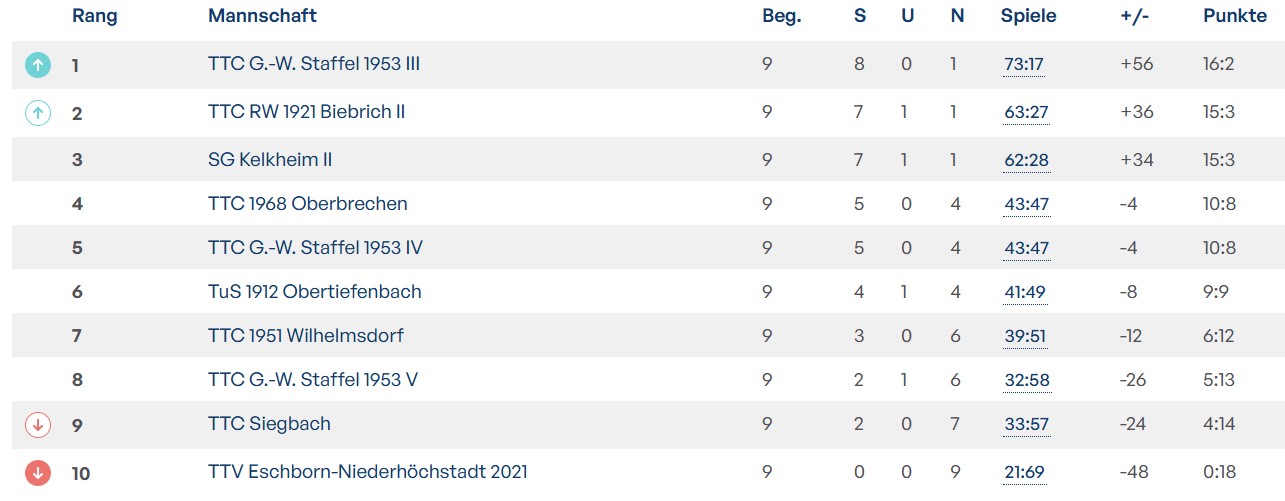The width and height of the screenshot is (1285, 501).
Task: Open TTV Eschborn-Niederhöchstadt 2021 team page
Action: pyautogui.click(x=368, y=472)
